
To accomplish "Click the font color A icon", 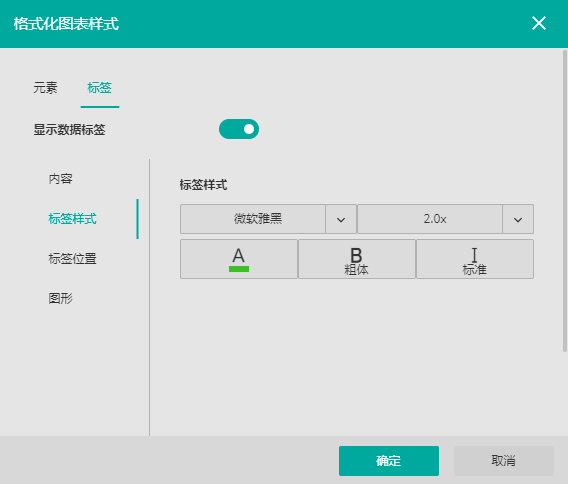I will (x=239, y=259).
